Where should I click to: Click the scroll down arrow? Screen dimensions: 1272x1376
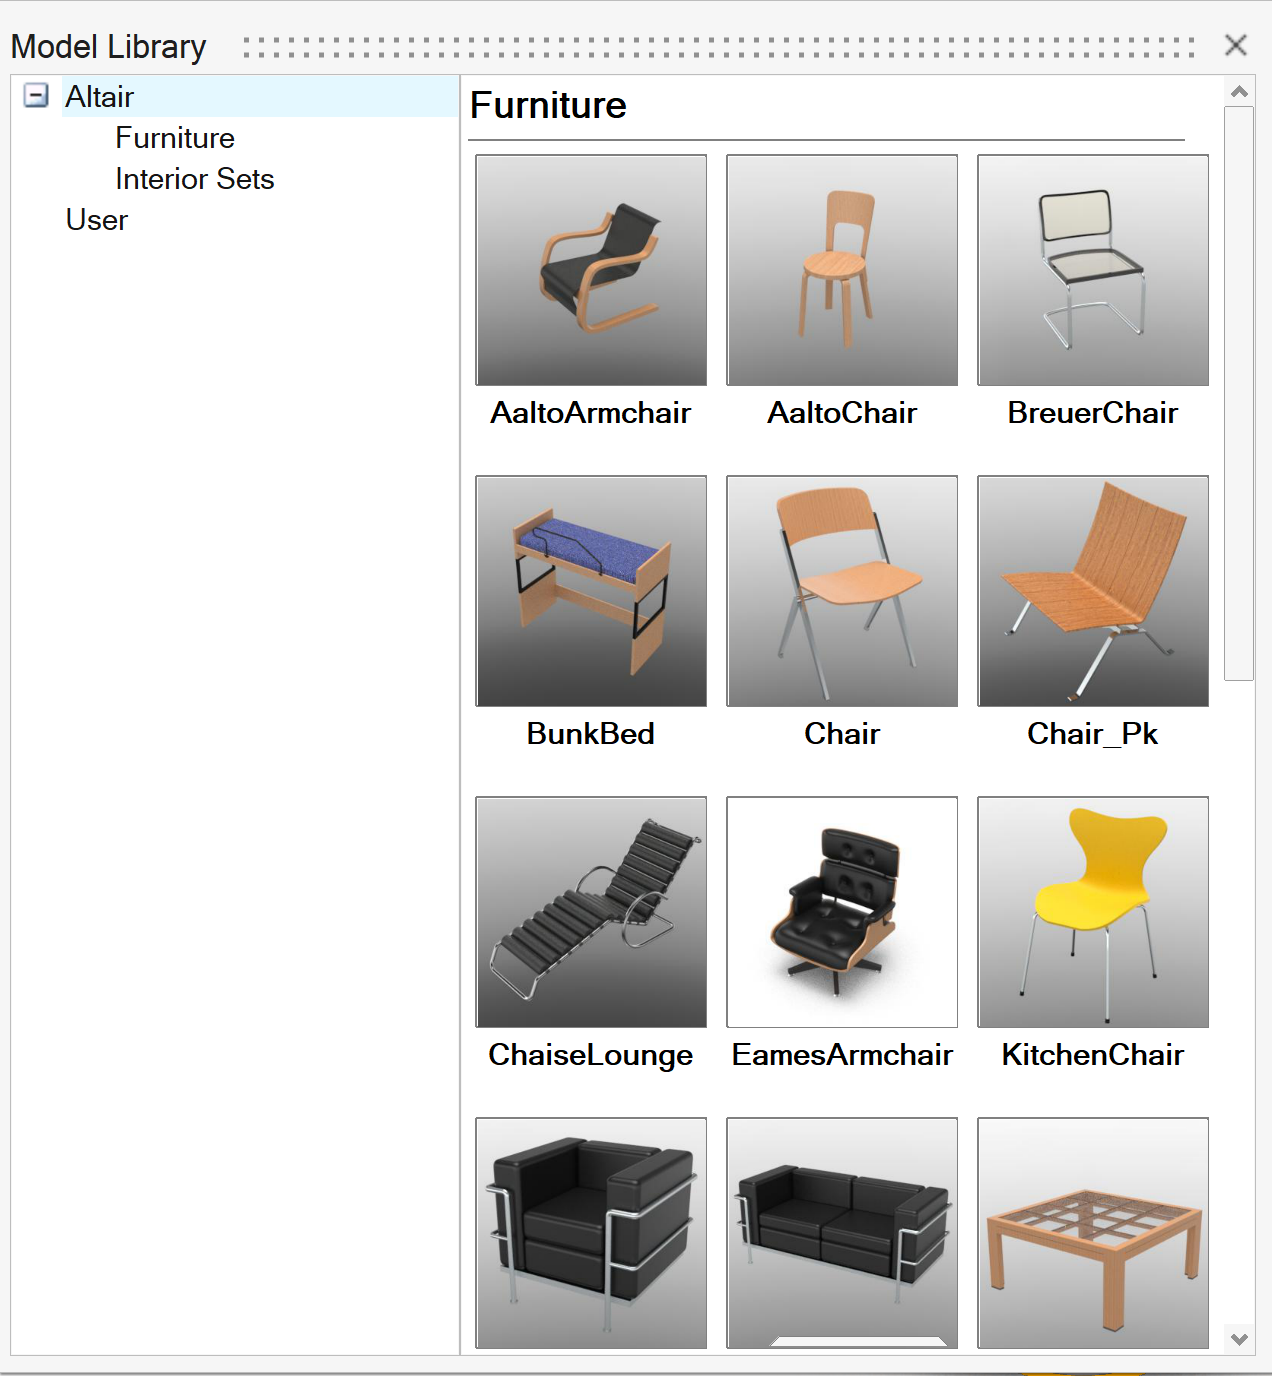tap(1239, 1339)
